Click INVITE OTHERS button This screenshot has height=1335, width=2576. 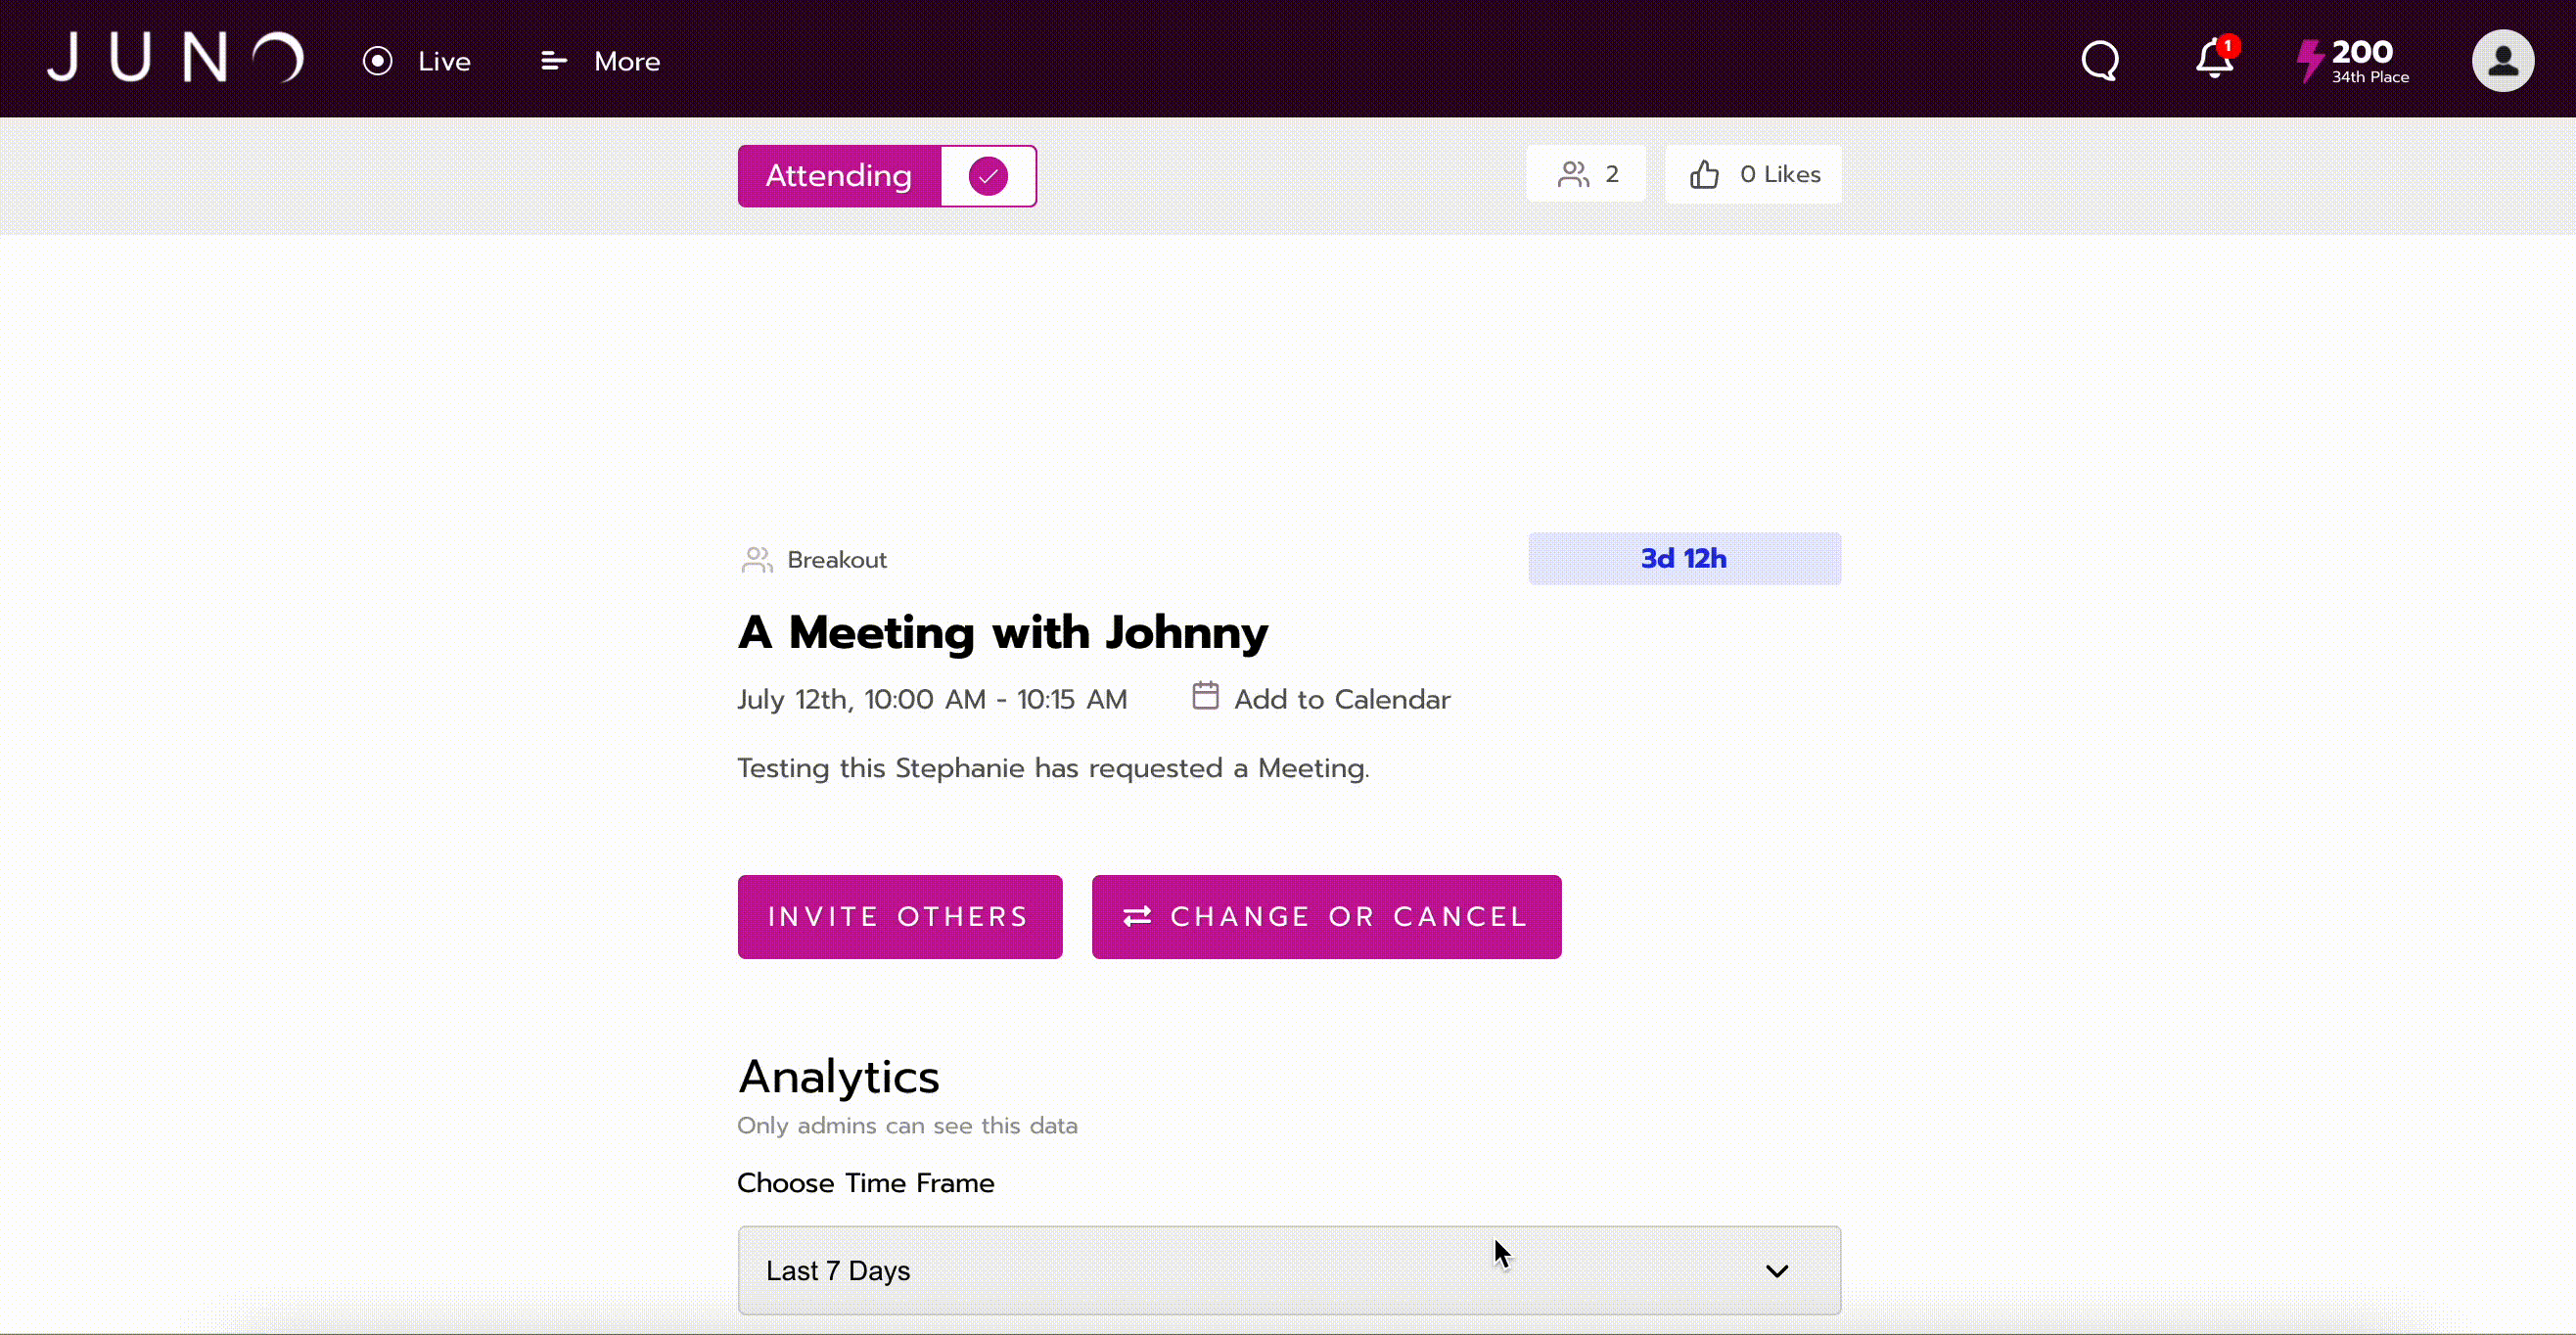(x=899, y=916)
